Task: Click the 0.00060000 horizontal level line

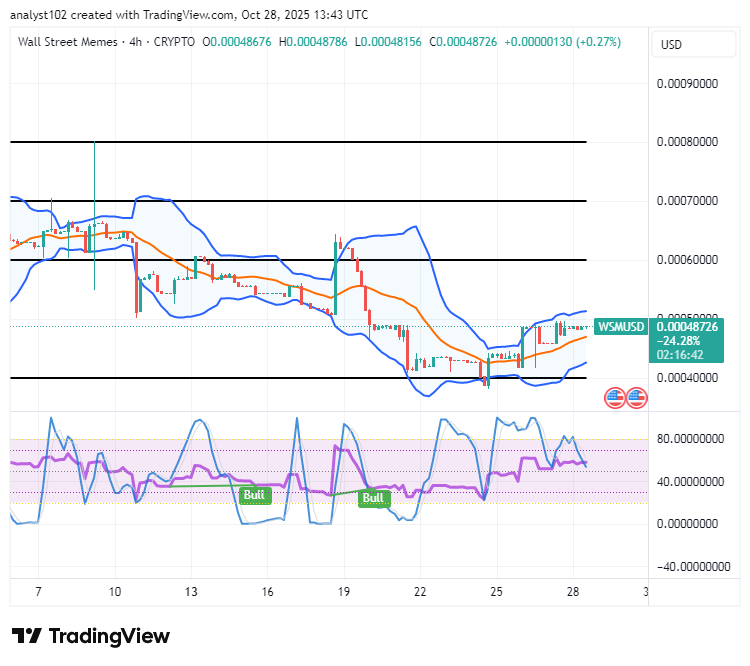Action: point(298,260)
